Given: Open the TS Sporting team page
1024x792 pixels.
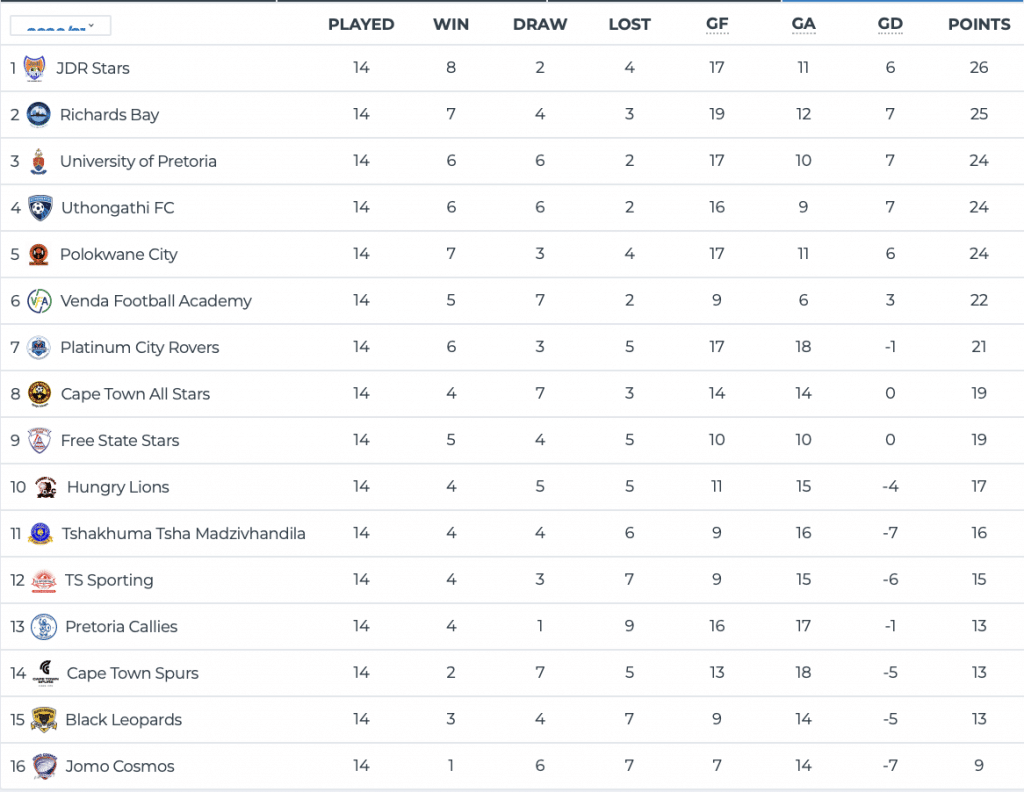Looking at the screenshot, I should click(109, 580).
